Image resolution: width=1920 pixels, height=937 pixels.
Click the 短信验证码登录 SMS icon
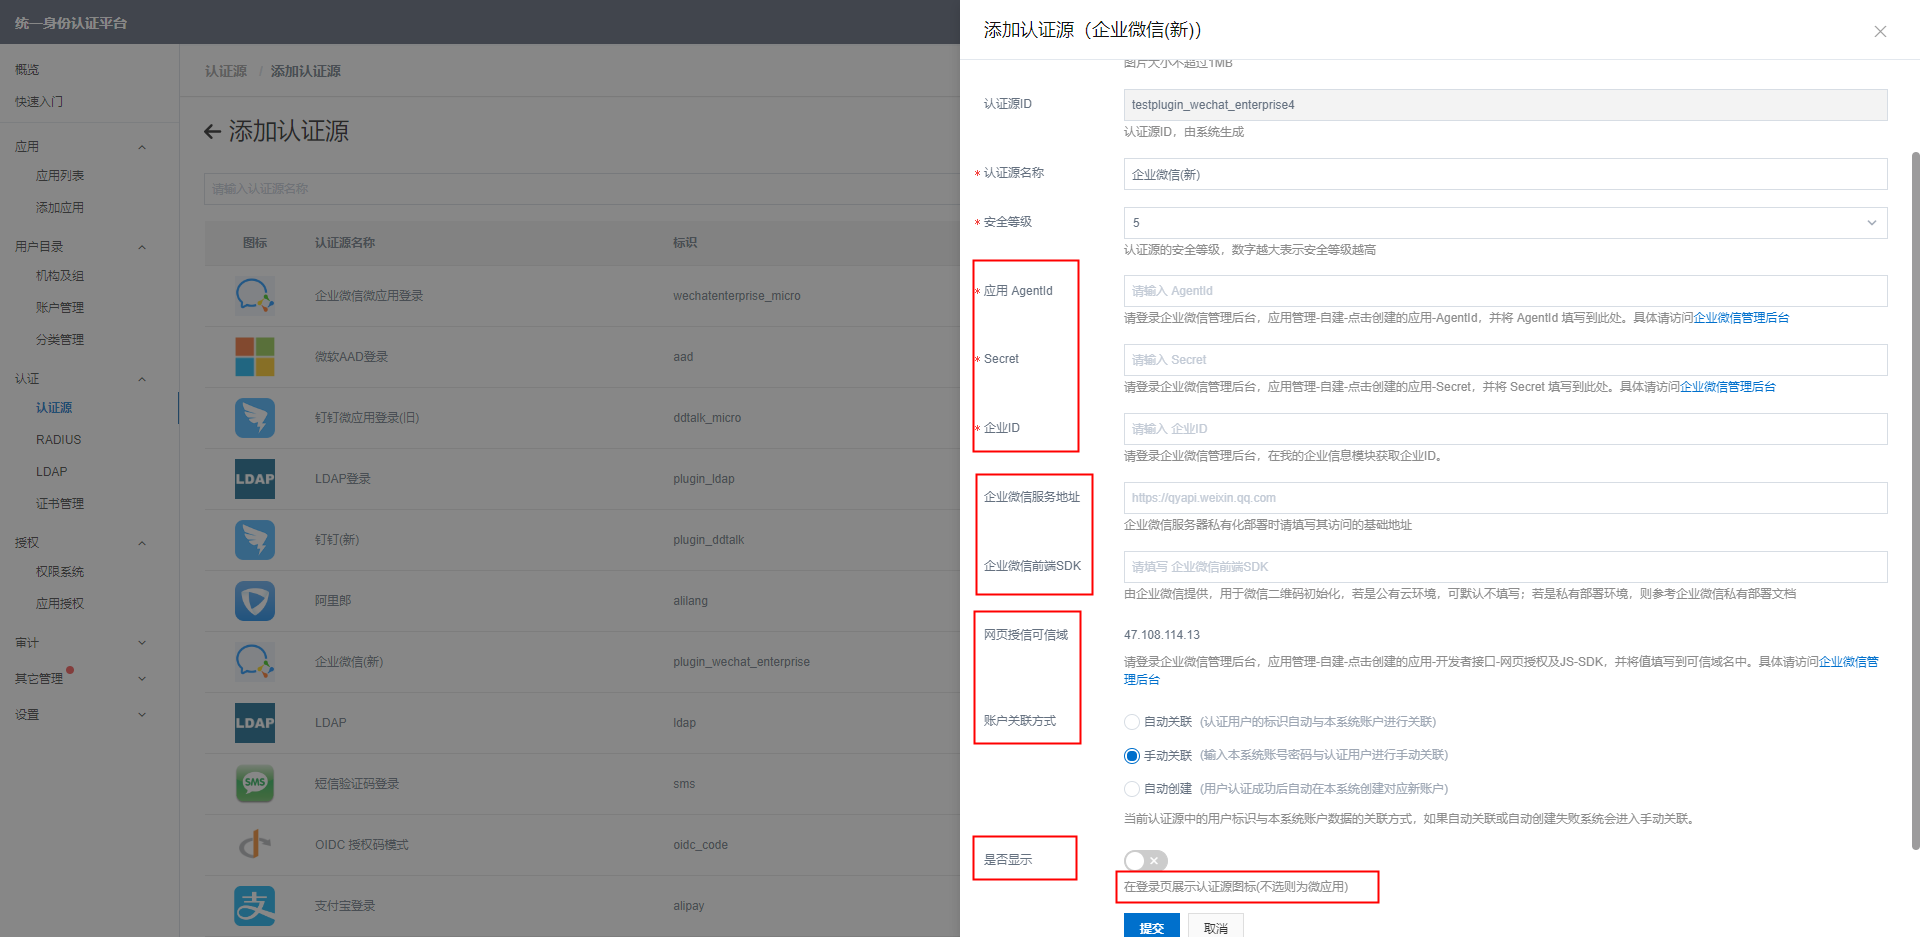pos(254,784)
